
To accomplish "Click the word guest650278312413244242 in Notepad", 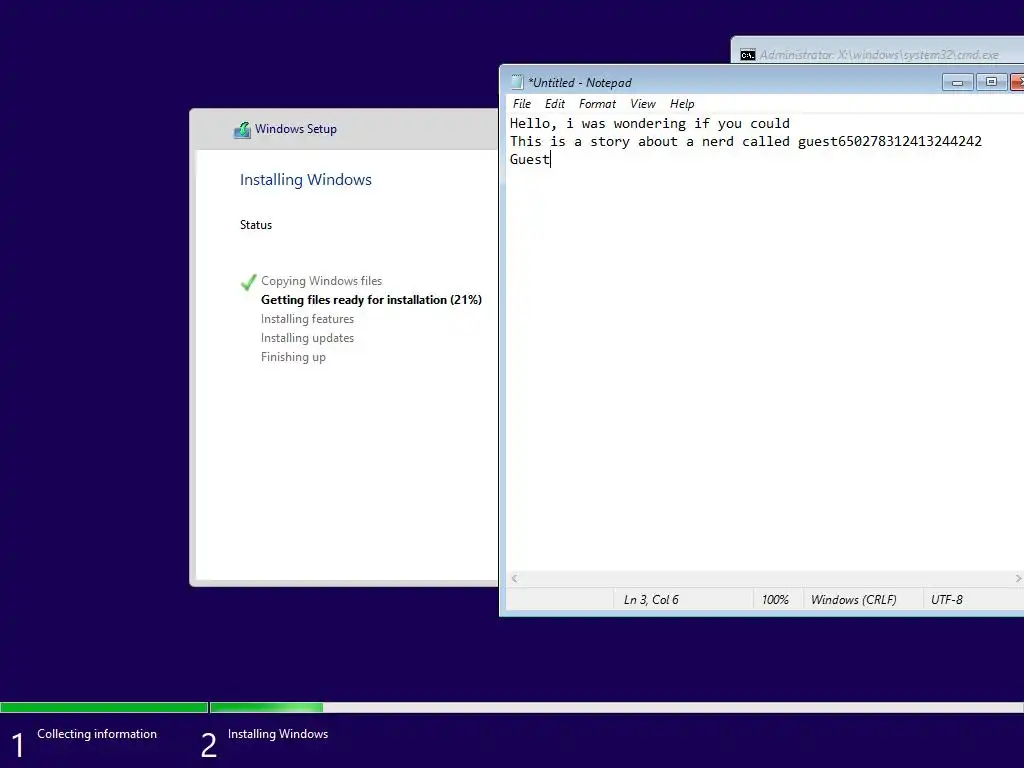I will (889, 141).
